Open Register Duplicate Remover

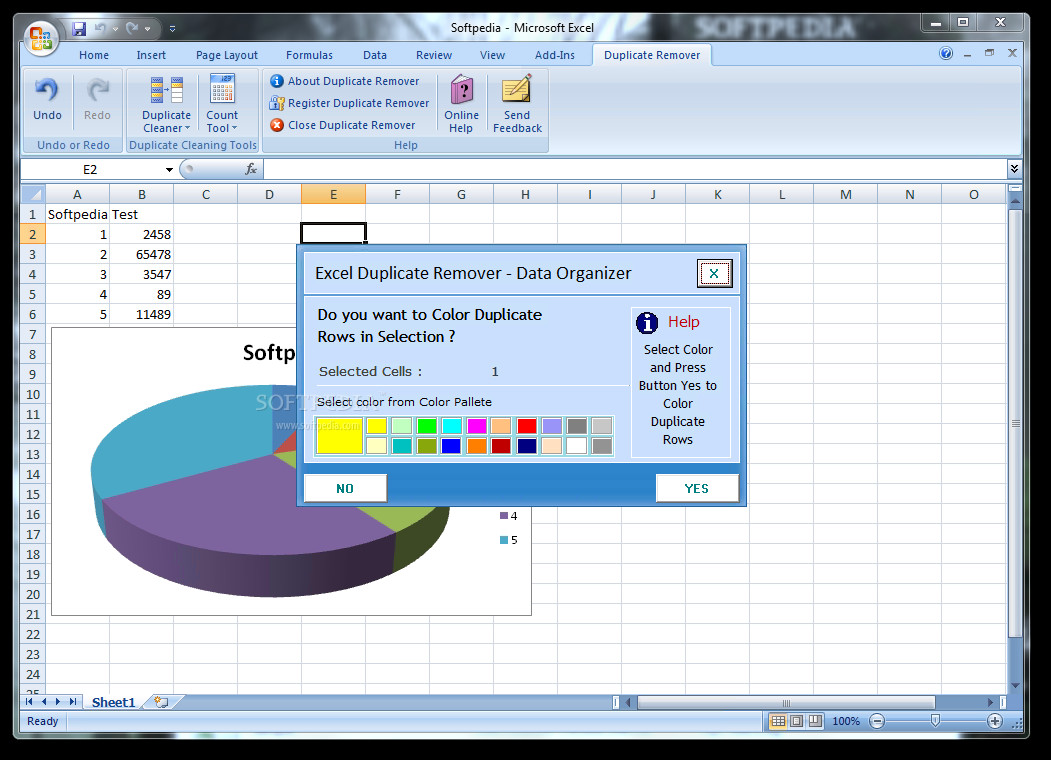pyautogui.click(x=349, y=103)
